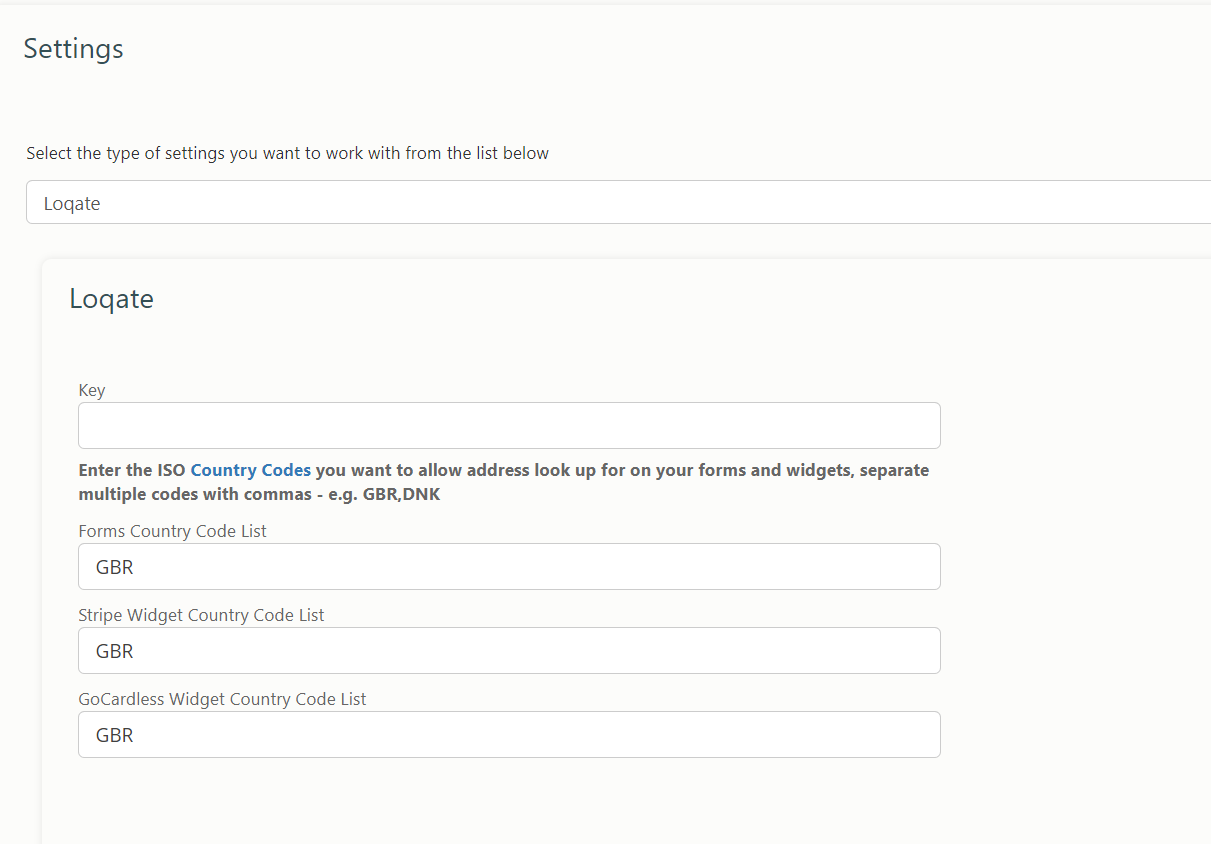Click the 'Select the type of settings' instruction text
Screen dimensions: 1211x844
[x=288, y=153]
